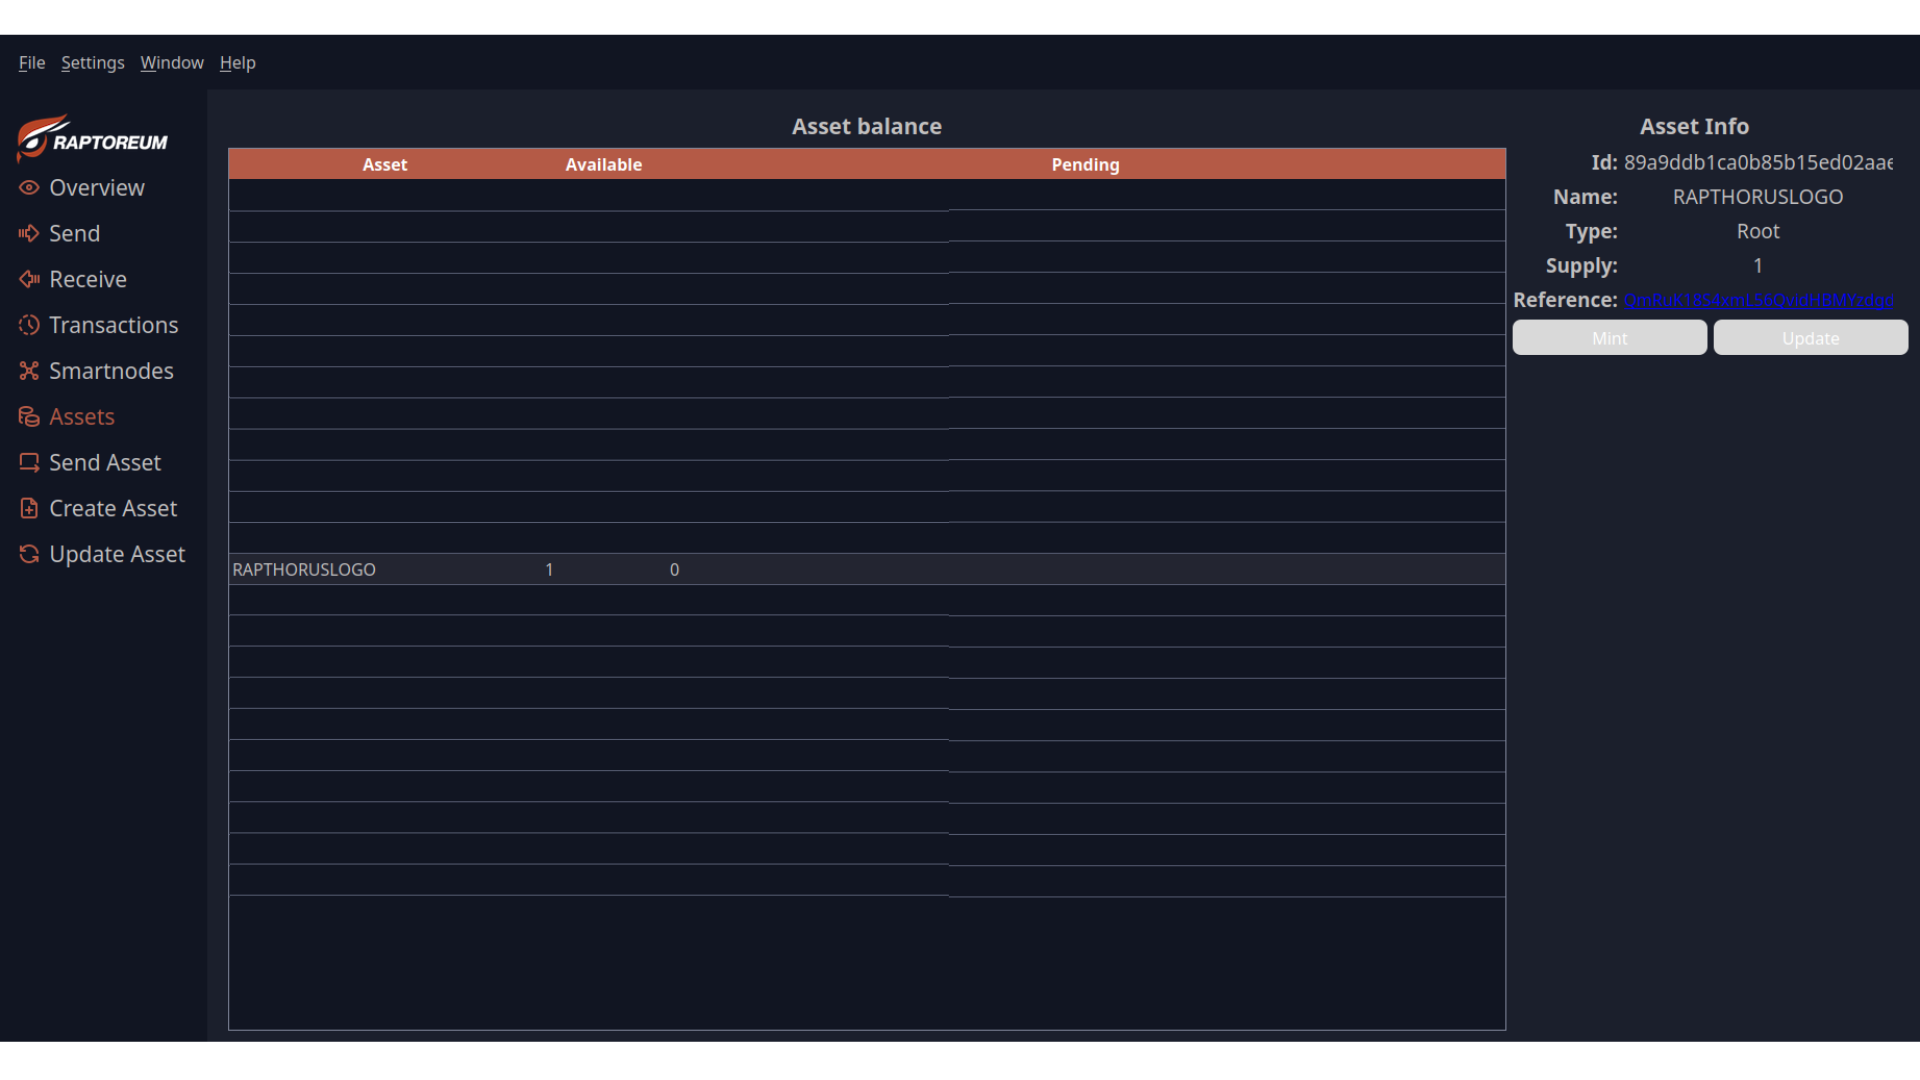Click the Assets coins icon
The image size is (1920, 1080).
[29, 417]
